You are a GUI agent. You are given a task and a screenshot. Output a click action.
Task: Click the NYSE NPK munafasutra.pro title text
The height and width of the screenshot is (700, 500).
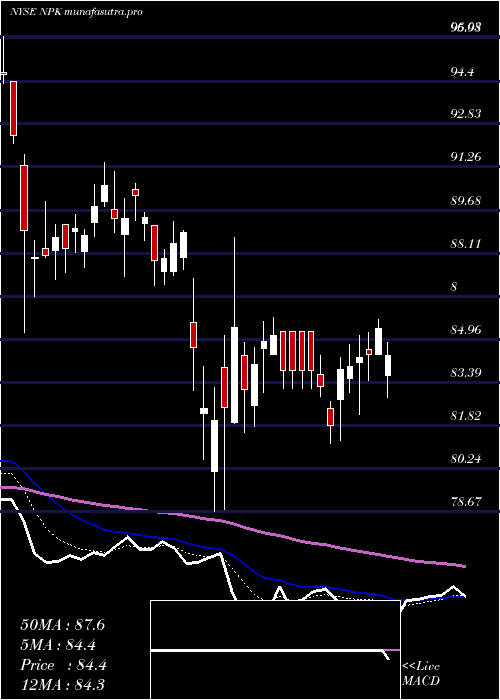pos(76,12)
